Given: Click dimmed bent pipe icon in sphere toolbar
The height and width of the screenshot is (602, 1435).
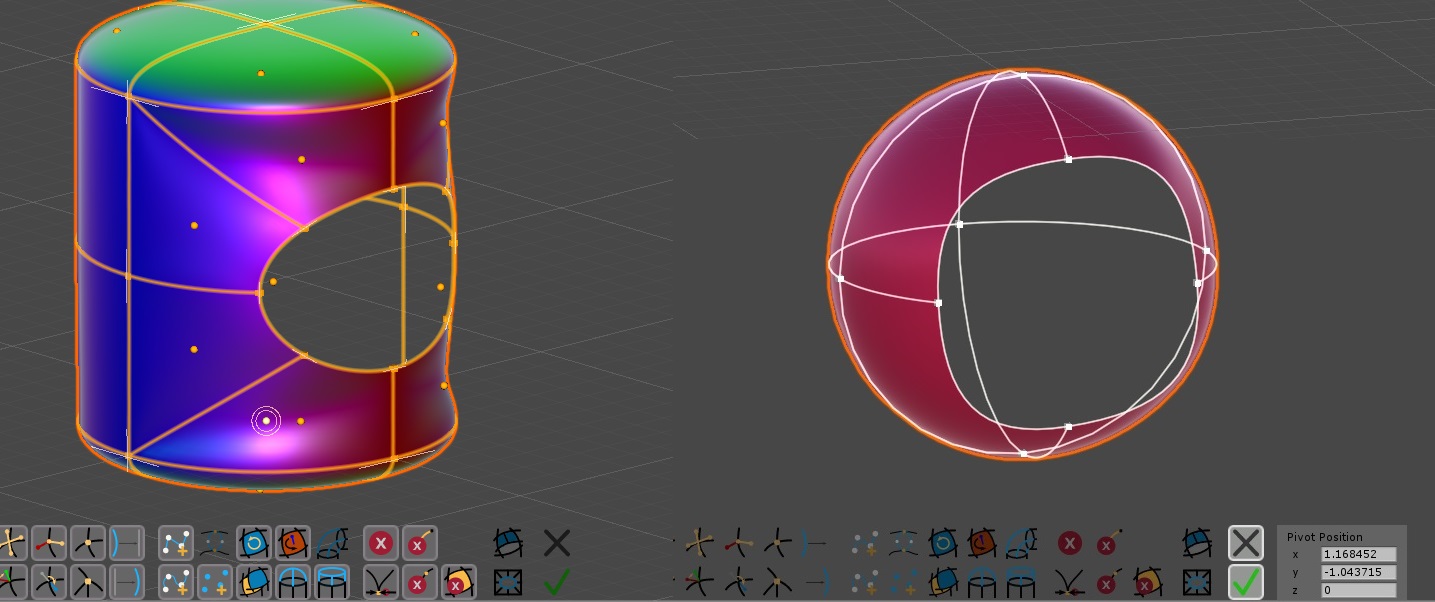Looking at the screenshot, I should [x=1021, y=544].
